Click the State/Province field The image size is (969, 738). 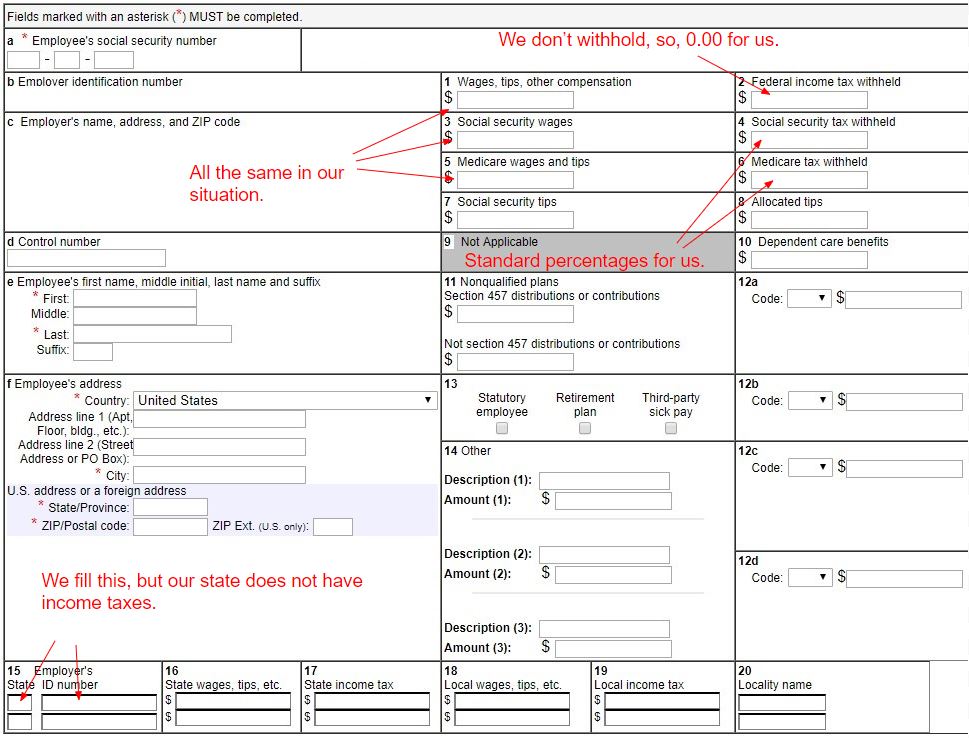[170, 507]
